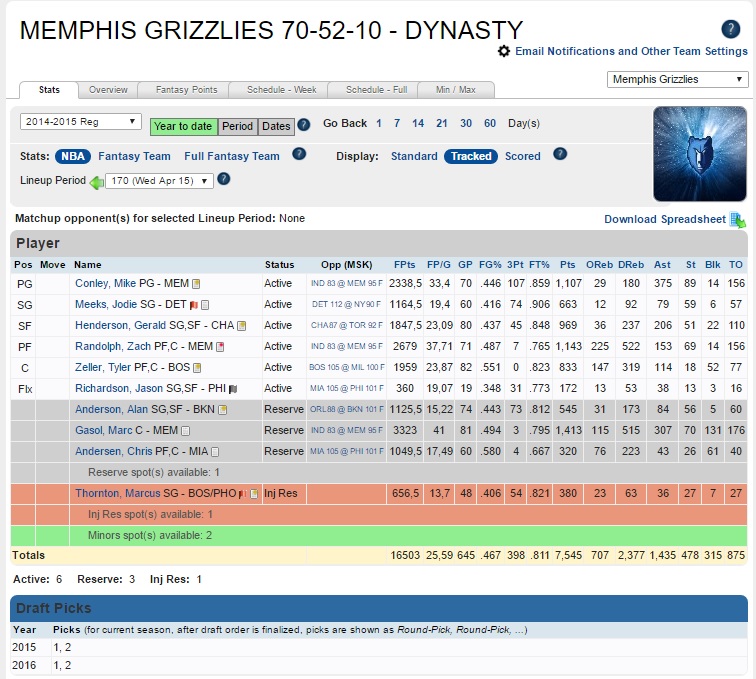Open the 2014-2015 Reg season dropdown
Screen dimensions: 756x679
click(x=81, y=122)
